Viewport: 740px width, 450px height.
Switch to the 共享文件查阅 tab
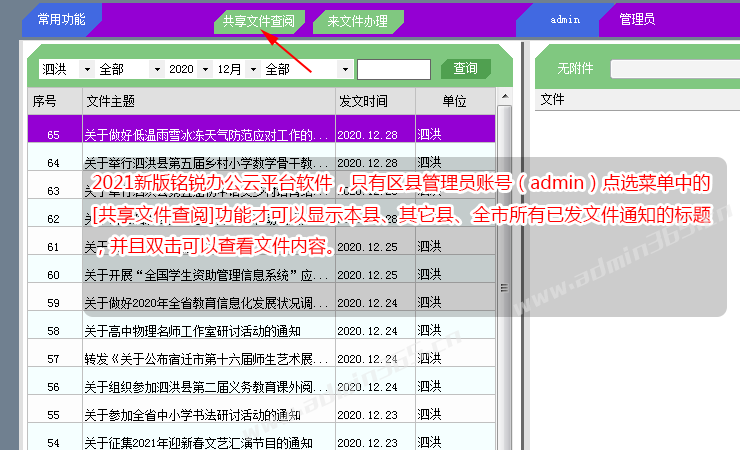click(259, 21)
